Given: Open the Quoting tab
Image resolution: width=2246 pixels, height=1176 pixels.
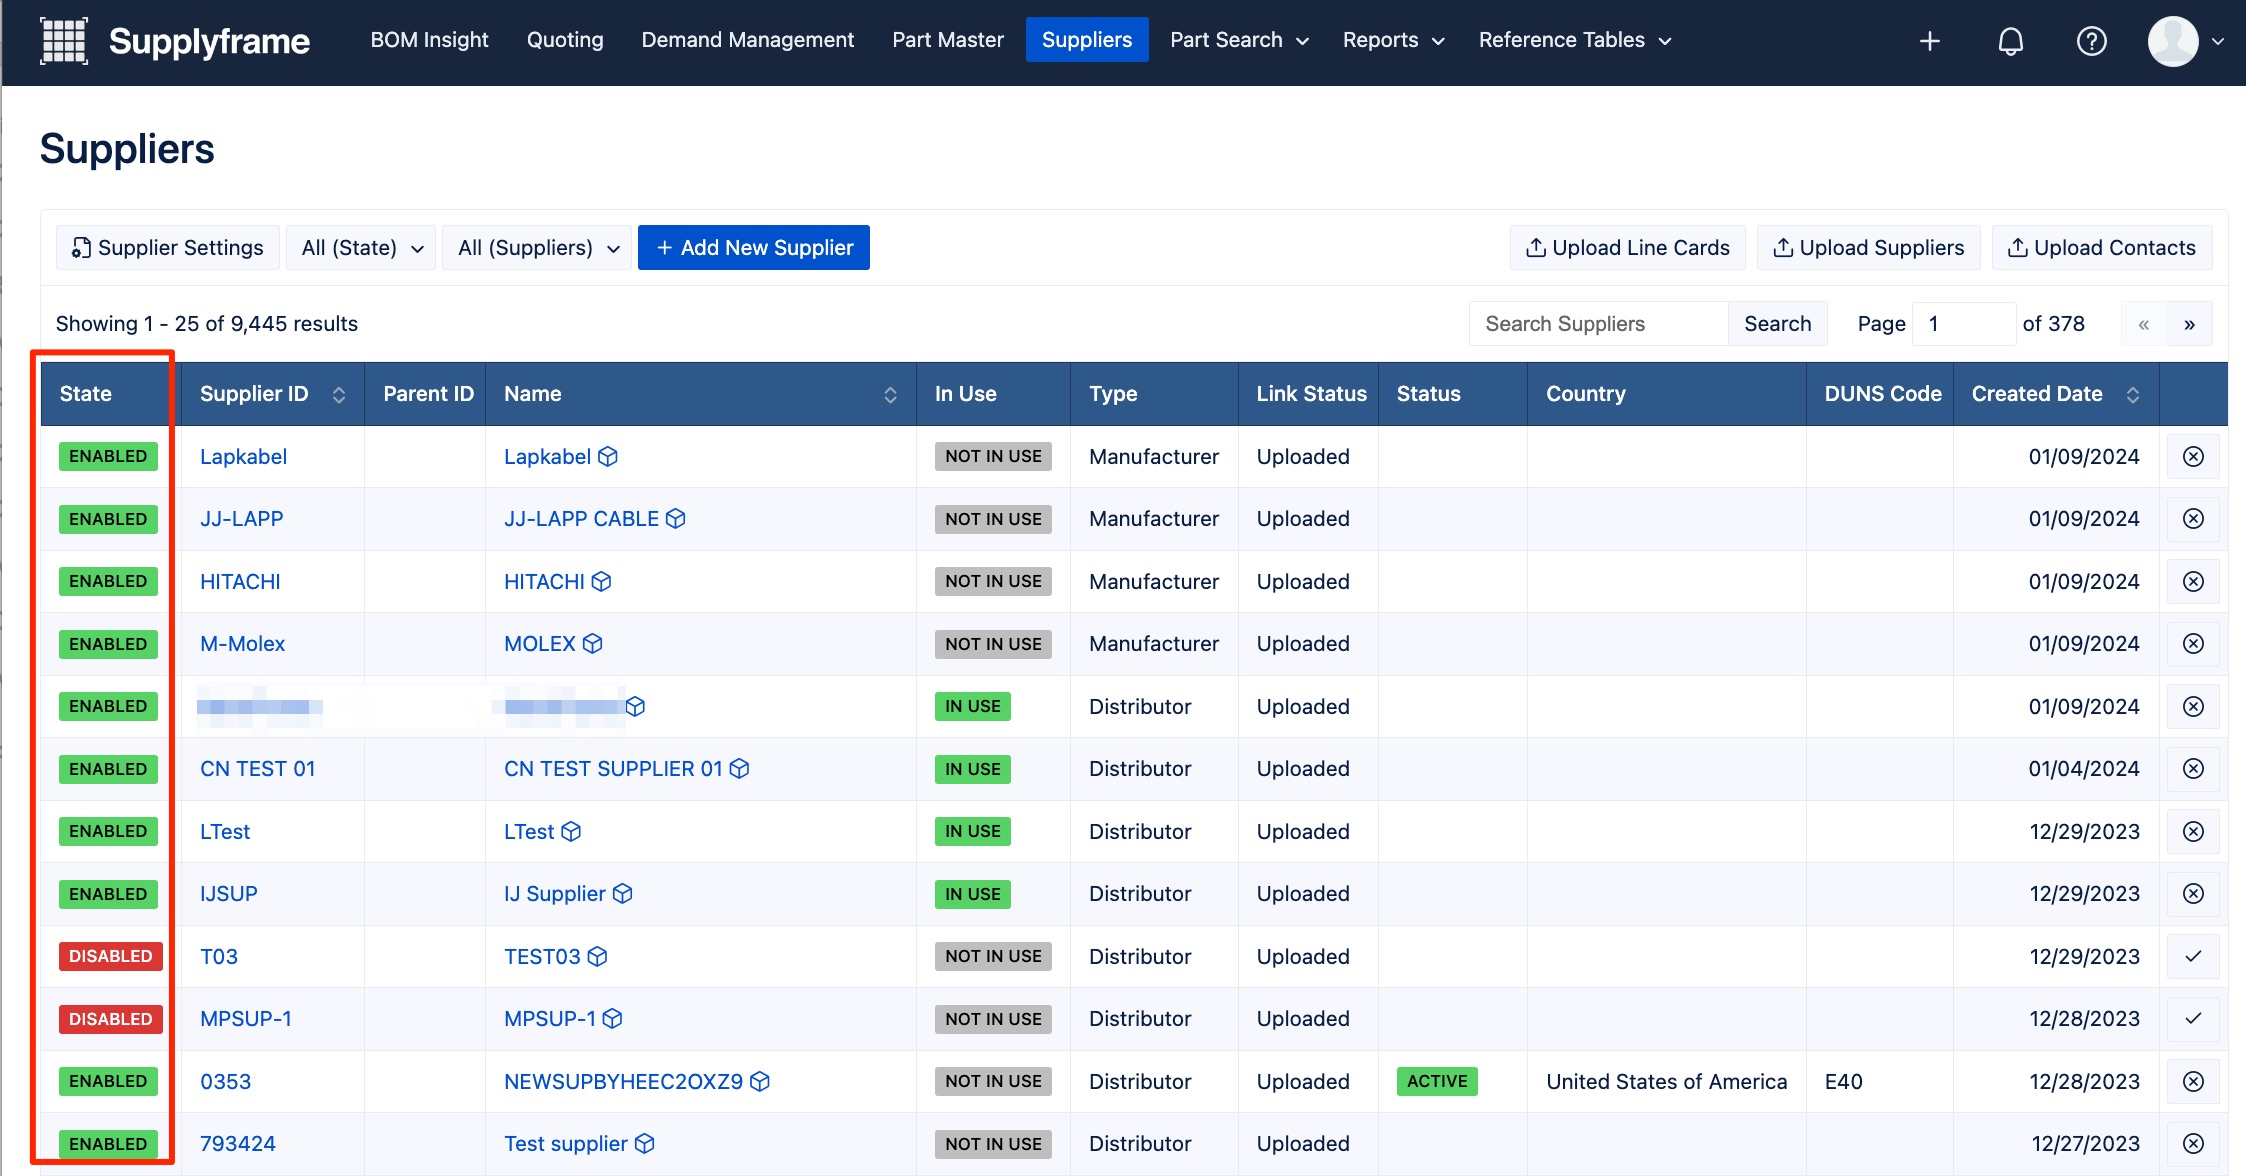Looking at the screenshot, I should point(565,40).
